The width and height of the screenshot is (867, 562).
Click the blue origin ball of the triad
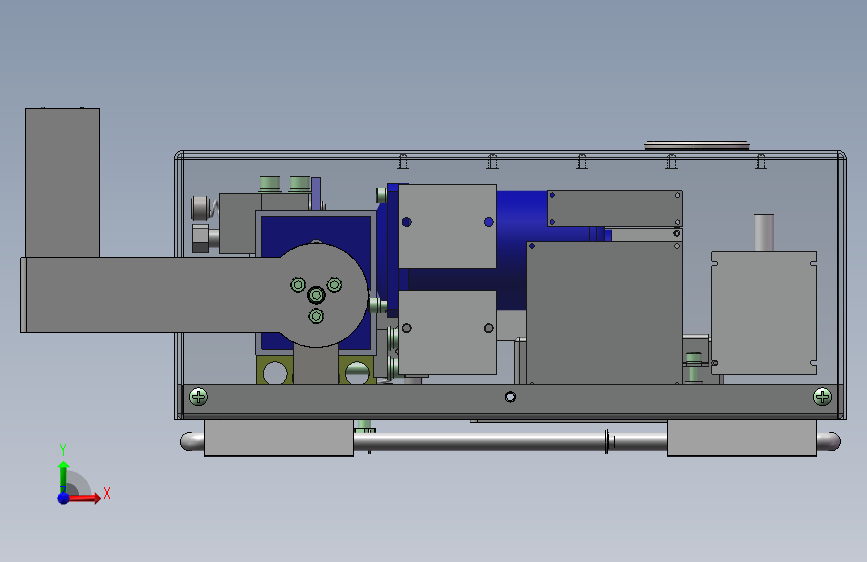pyautogui.click(x=64, y=498)
